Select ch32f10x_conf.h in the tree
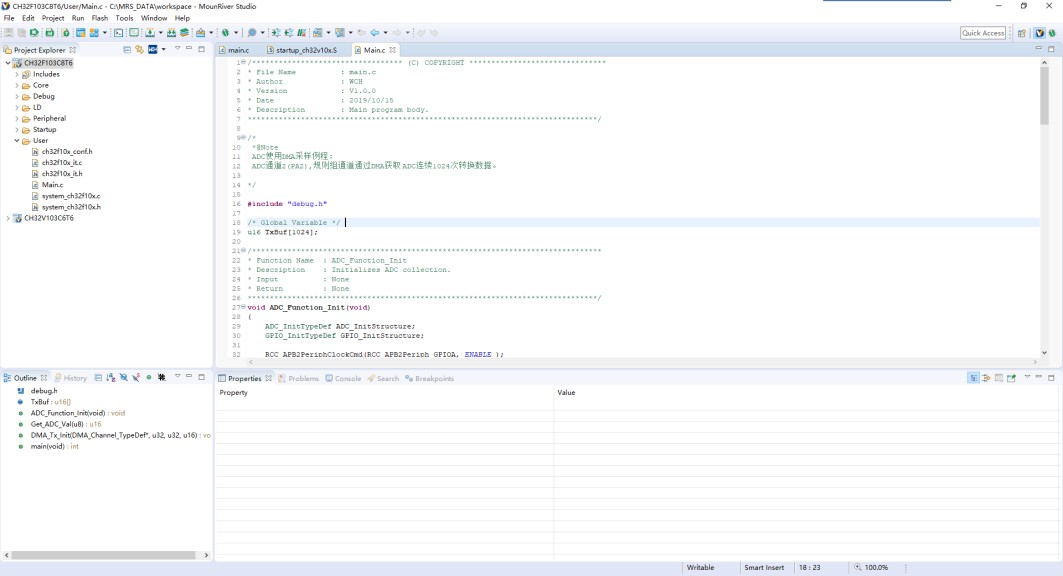The image size is (1063, 576). click(x=66, y=152)
